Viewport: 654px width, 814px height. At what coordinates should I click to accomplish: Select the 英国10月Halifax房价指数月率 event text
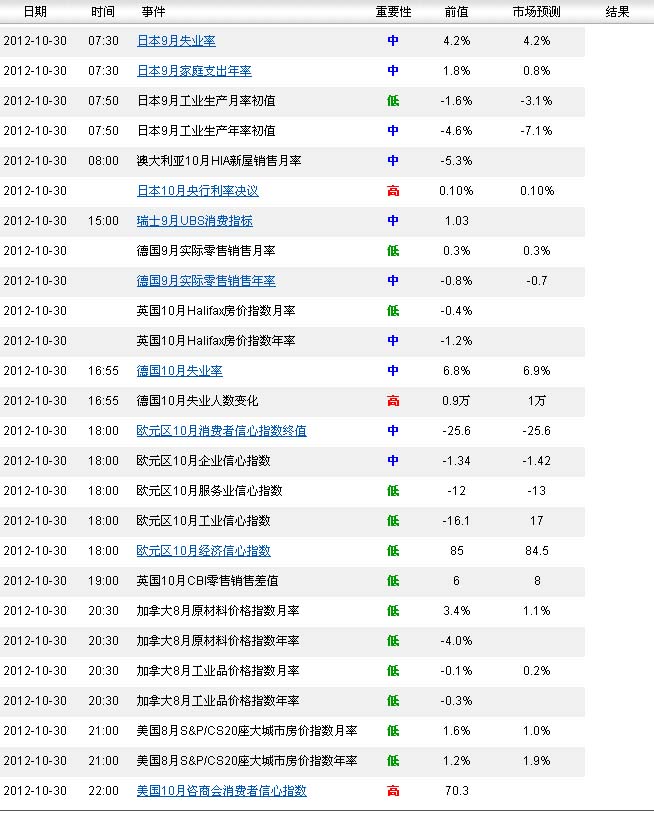[216, 311]
